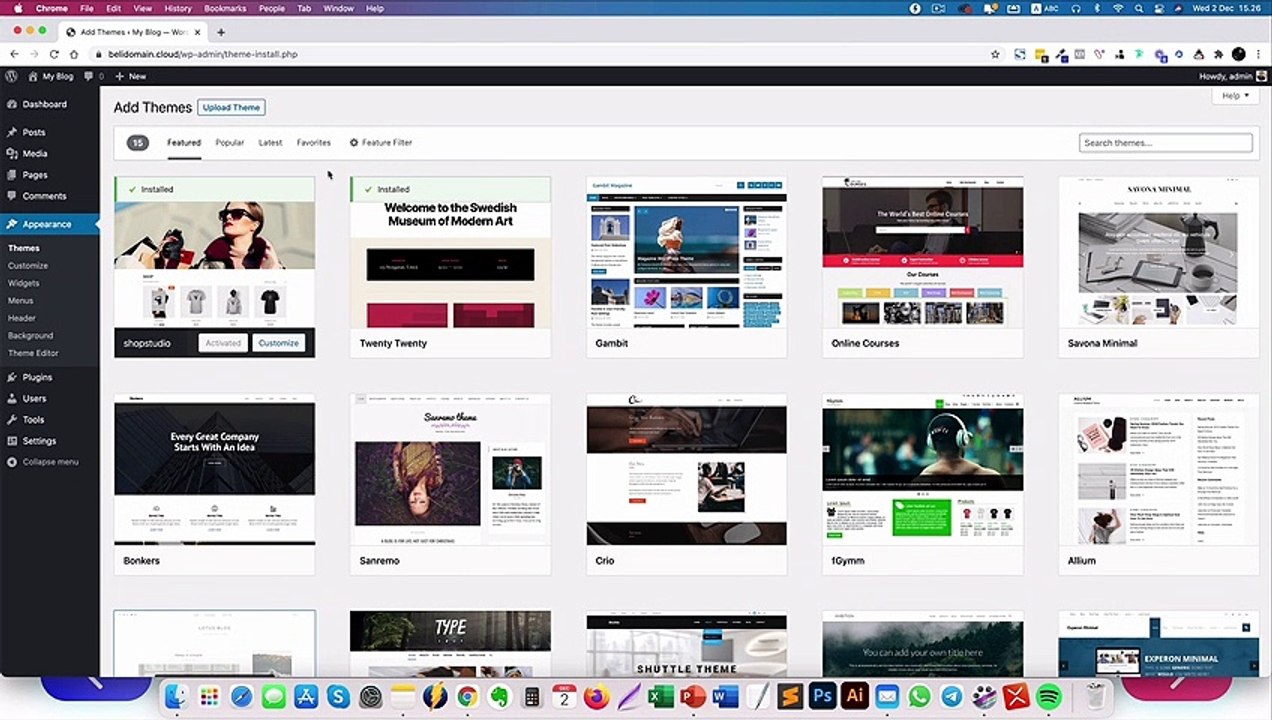Open a new Chrome tab

[221, 32]
